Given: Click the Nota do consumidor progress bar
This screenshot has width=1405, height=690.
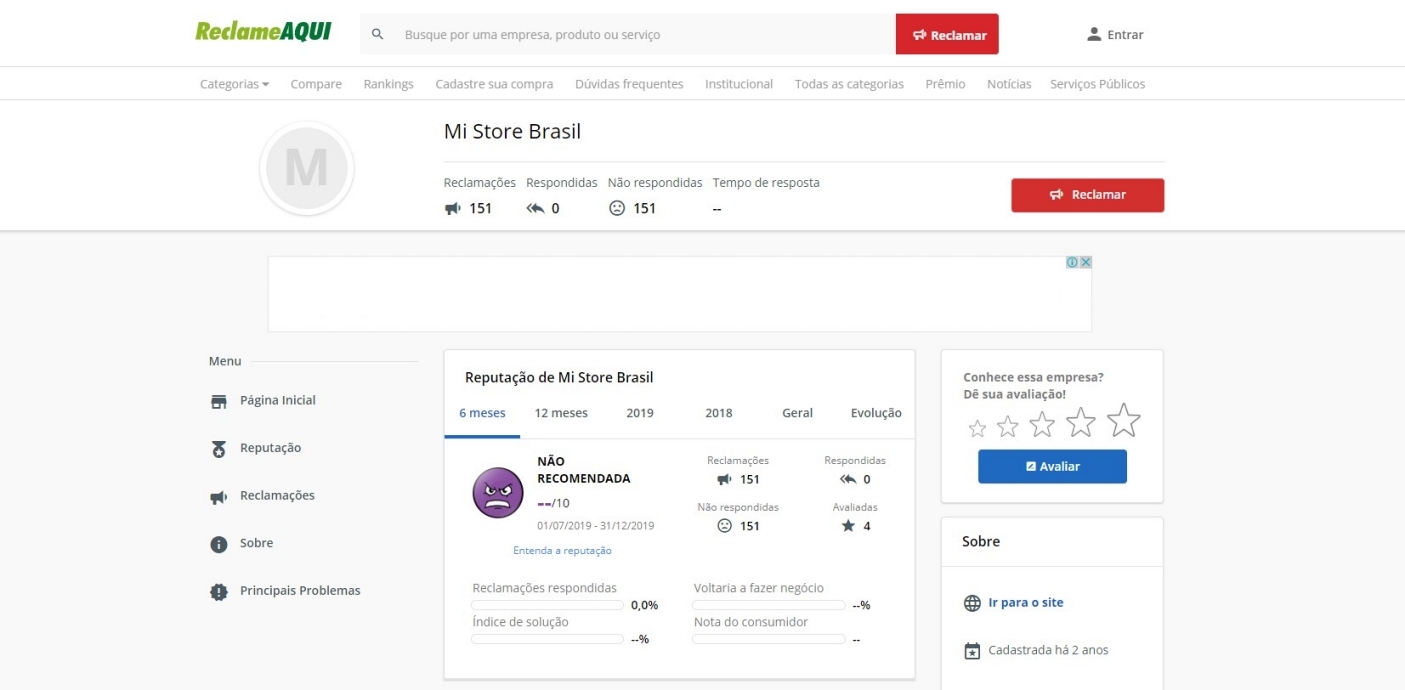Looking at the screenshot, I should coord(769,639).
